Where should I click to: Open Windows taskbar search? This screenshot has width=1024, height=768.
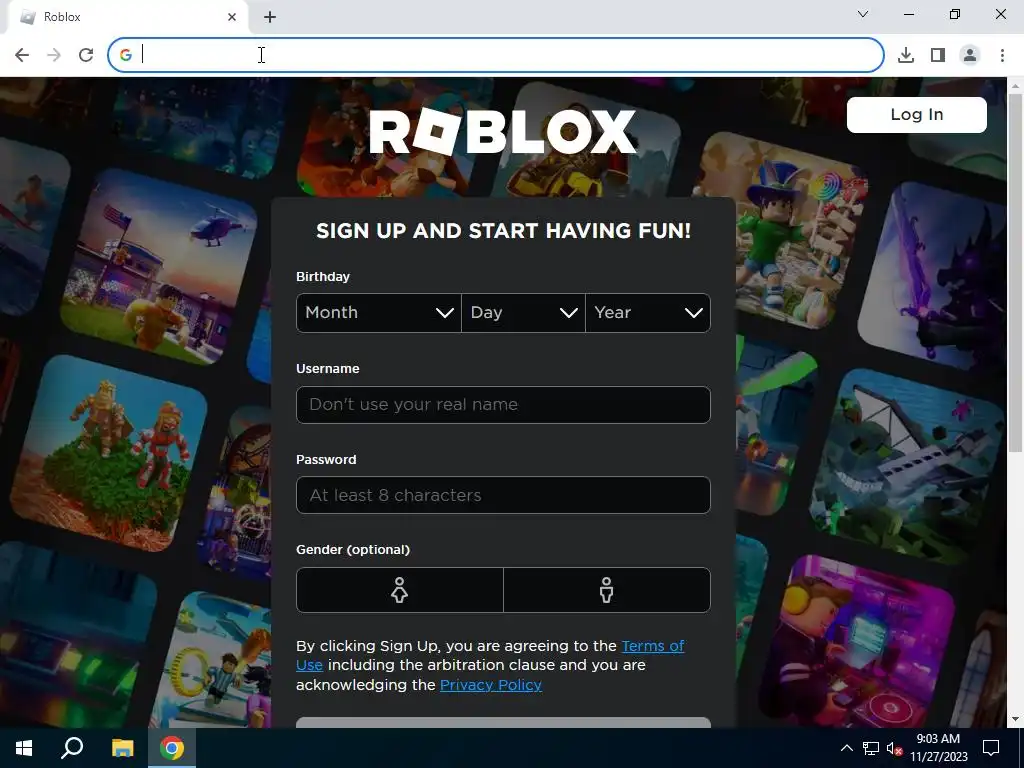pos(72,748)
